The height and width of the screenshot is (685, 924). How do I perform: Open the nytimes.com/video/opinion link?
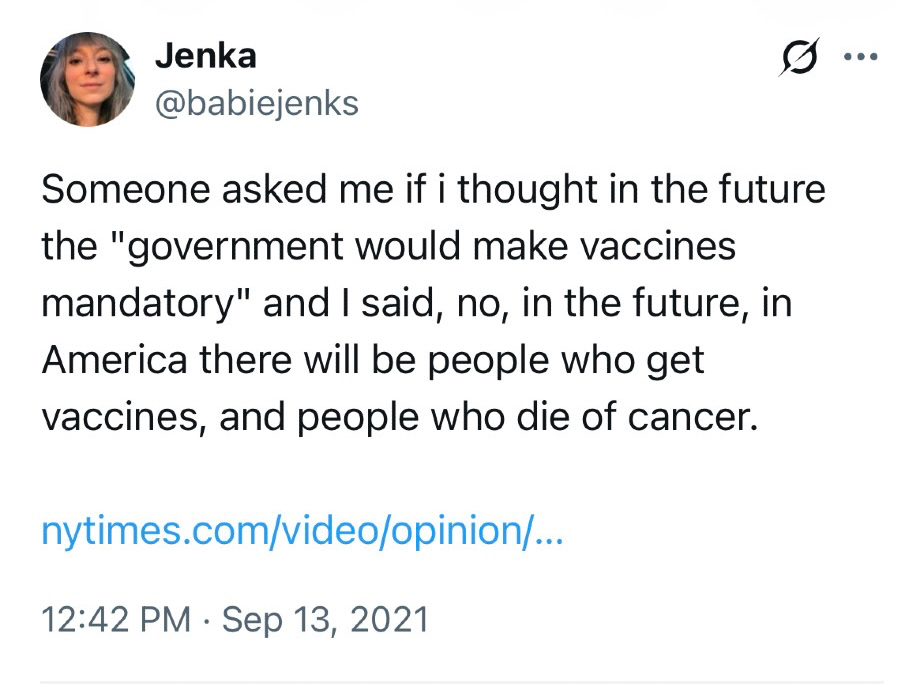[302, 530]
